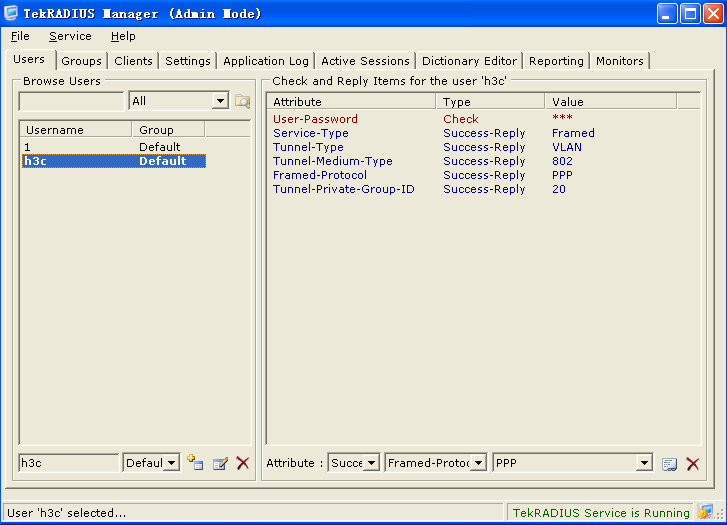This screenshot has width=727, height=525.
Task: Click the add/update attribute icon
Action: coord(670,463)
